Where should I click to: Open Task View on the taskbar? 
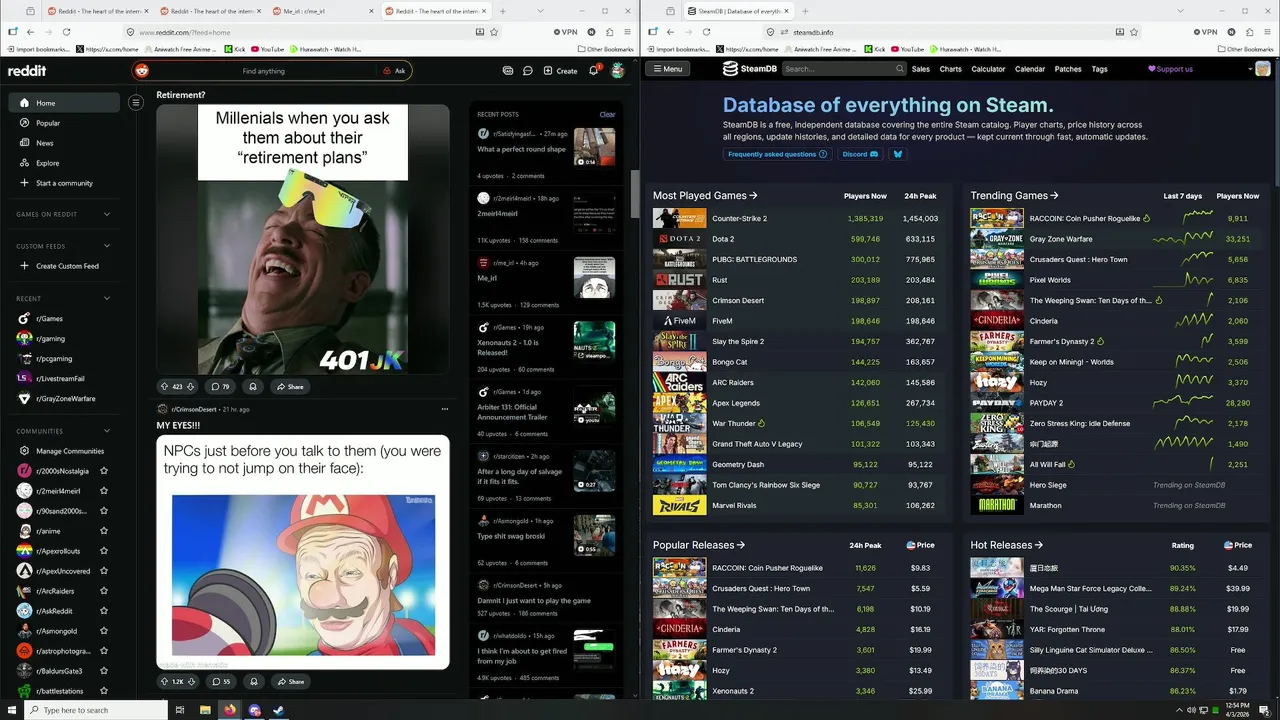pos(180,710)
